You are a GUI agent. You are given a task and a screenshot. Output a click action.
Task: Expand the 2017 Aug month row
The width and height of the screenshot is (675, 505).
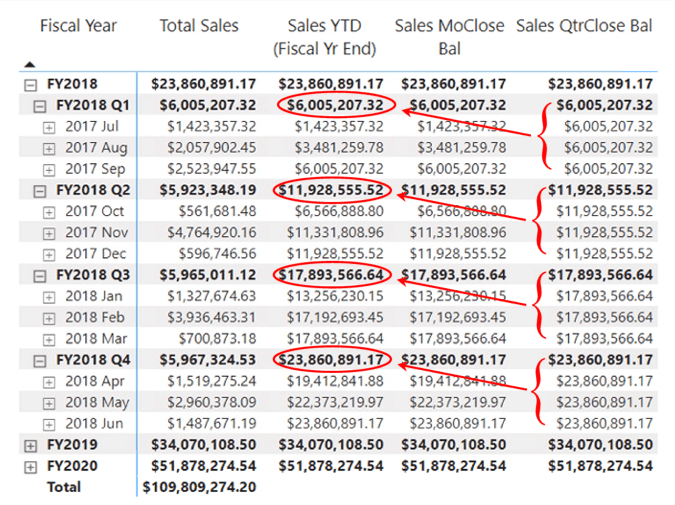point(50,147)
